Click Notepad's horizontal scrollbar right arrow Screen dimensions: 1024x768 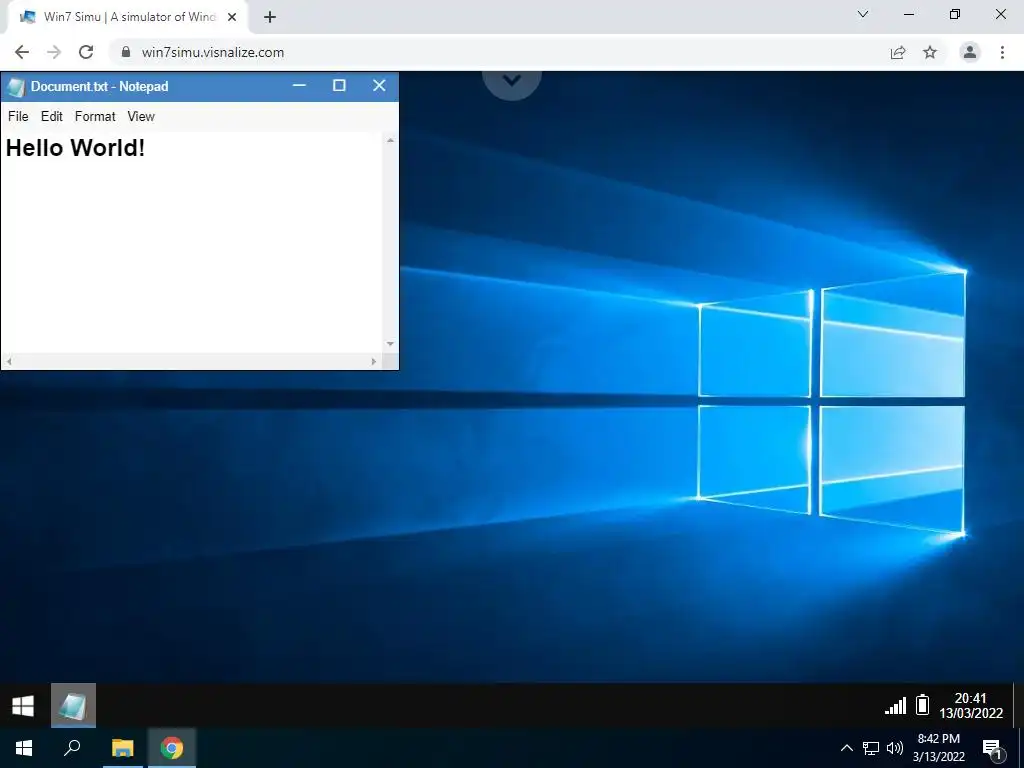(x=374, y=361)
